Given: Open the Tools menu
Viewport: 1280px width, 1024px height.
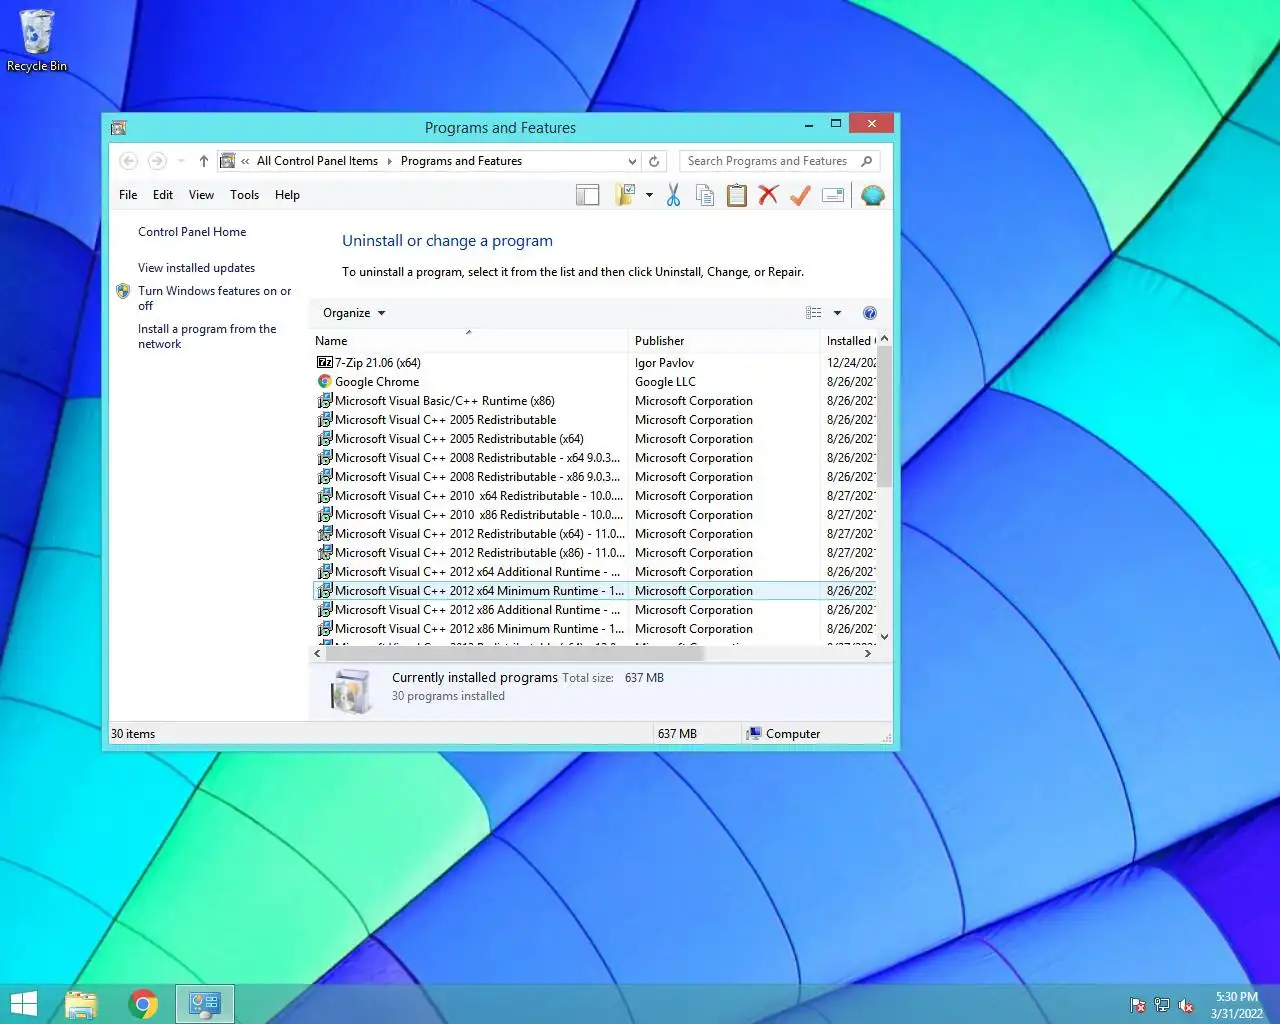Looking at the screenshot, I should 244,195.
